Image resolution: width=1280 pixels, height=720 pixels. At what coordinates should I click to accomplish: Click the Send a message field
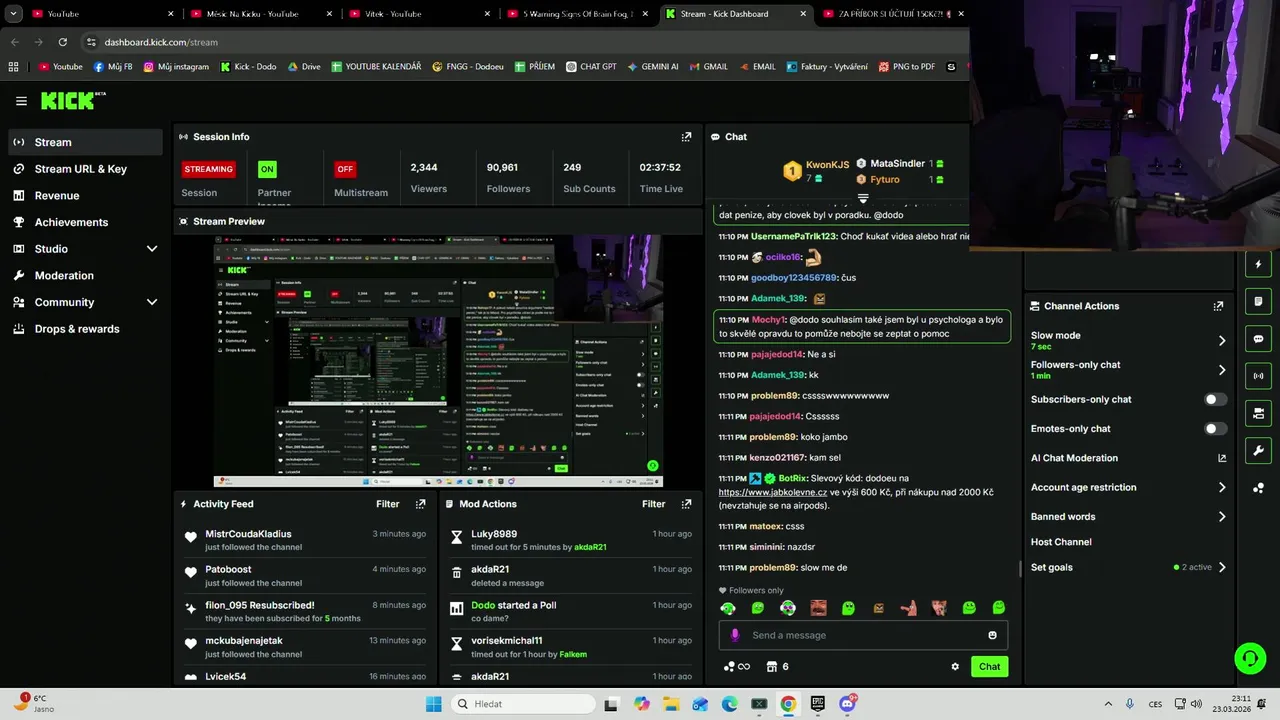point(863,635)
